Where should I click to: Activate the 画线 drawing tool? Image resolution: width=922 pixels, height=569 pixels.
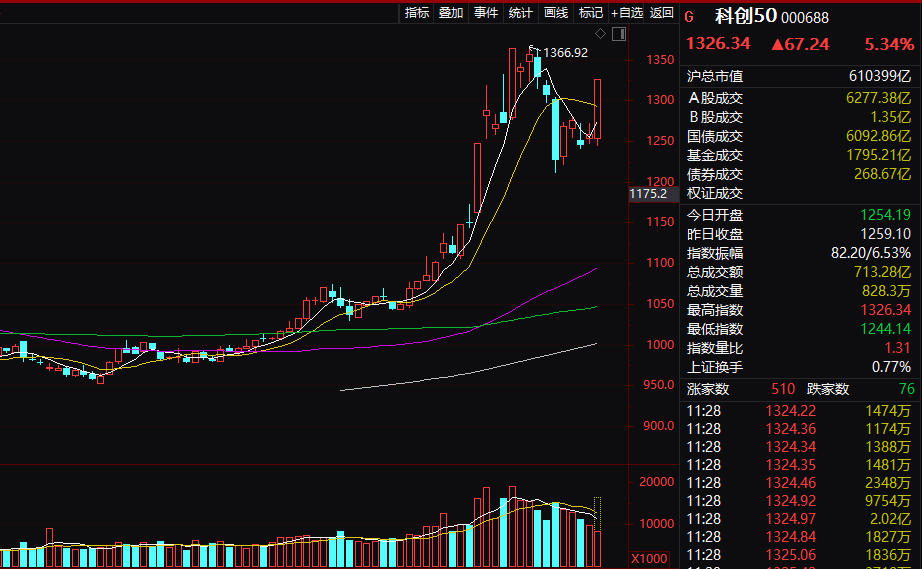click(555, 13)
